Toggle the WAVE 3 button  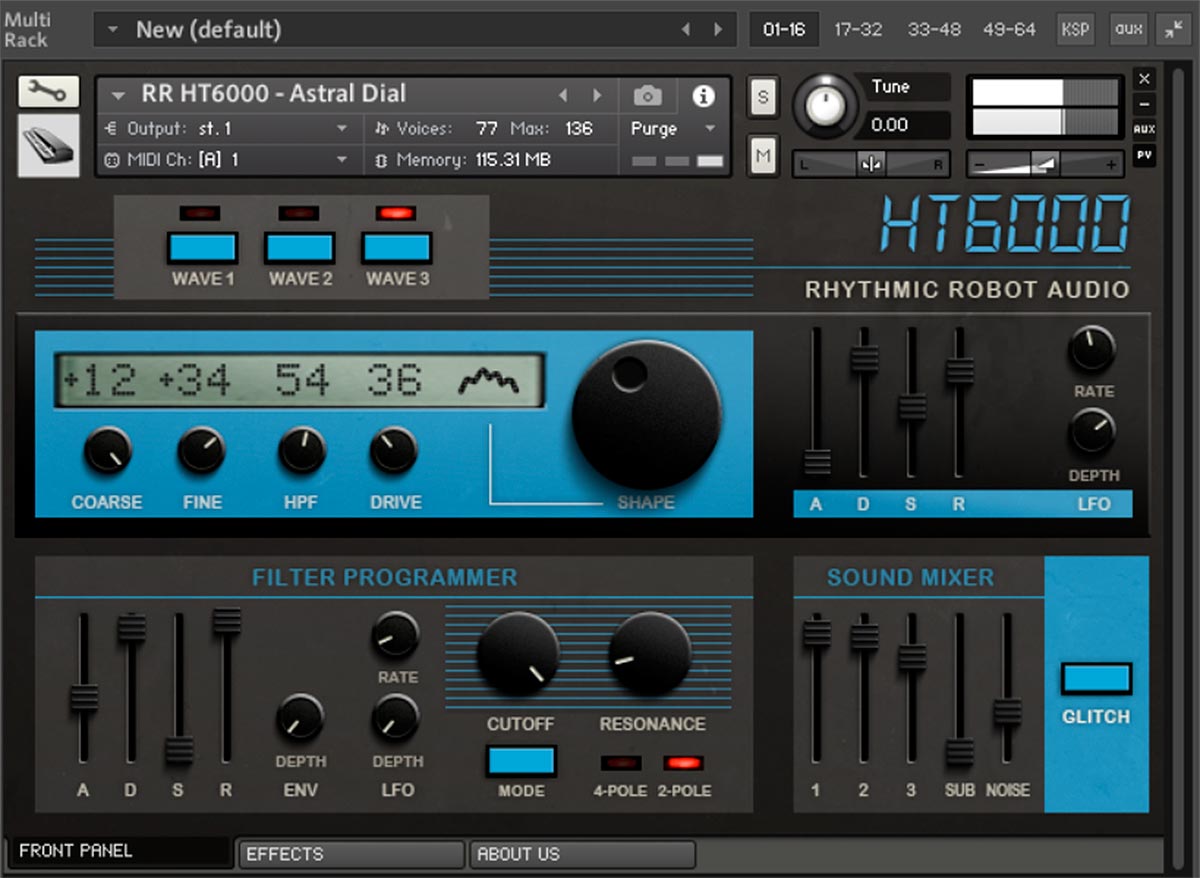(397, 247)
